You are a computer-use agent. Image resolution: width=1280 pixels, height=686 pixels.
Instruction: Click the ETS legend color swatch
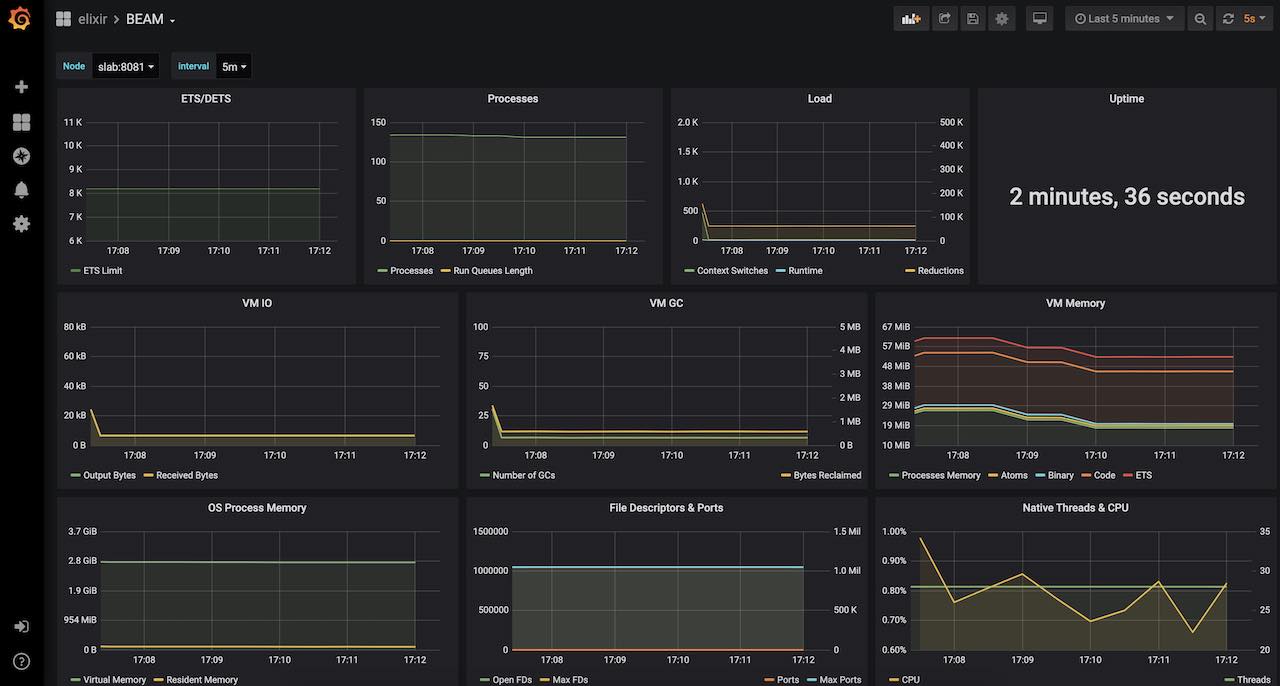coord(1127,476)
